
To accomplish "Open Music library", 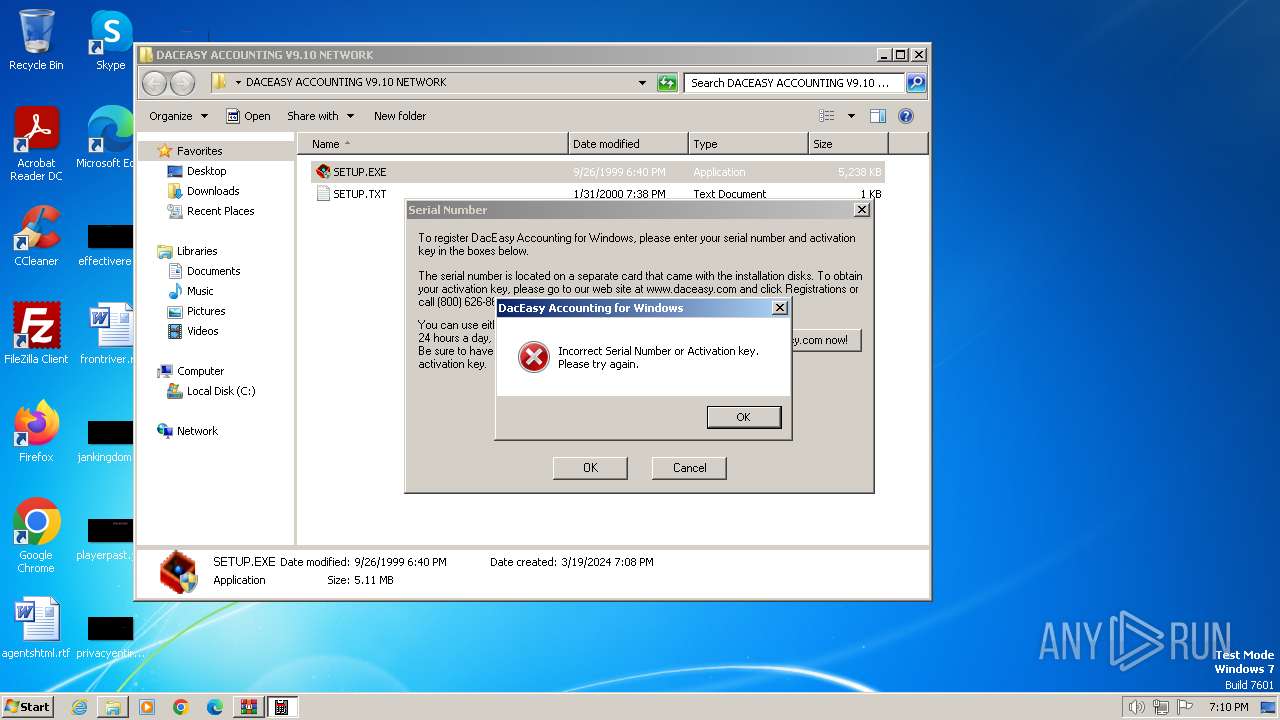I will pos(200,291).
